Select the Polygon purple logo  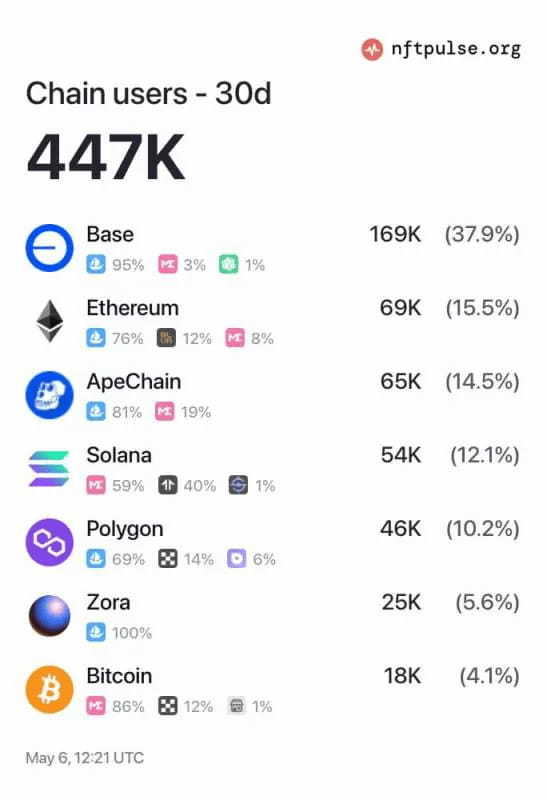coord(49,542)
